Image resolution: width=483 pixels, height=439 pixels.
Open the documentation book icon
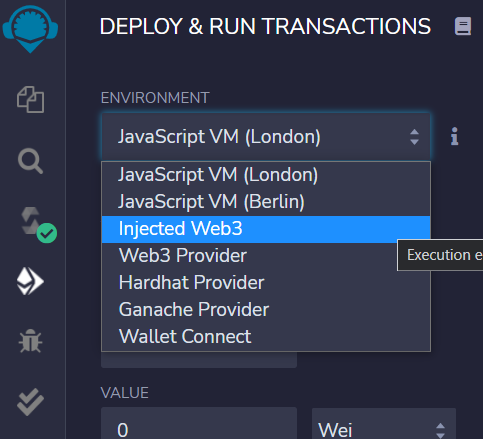coord(463,26)
